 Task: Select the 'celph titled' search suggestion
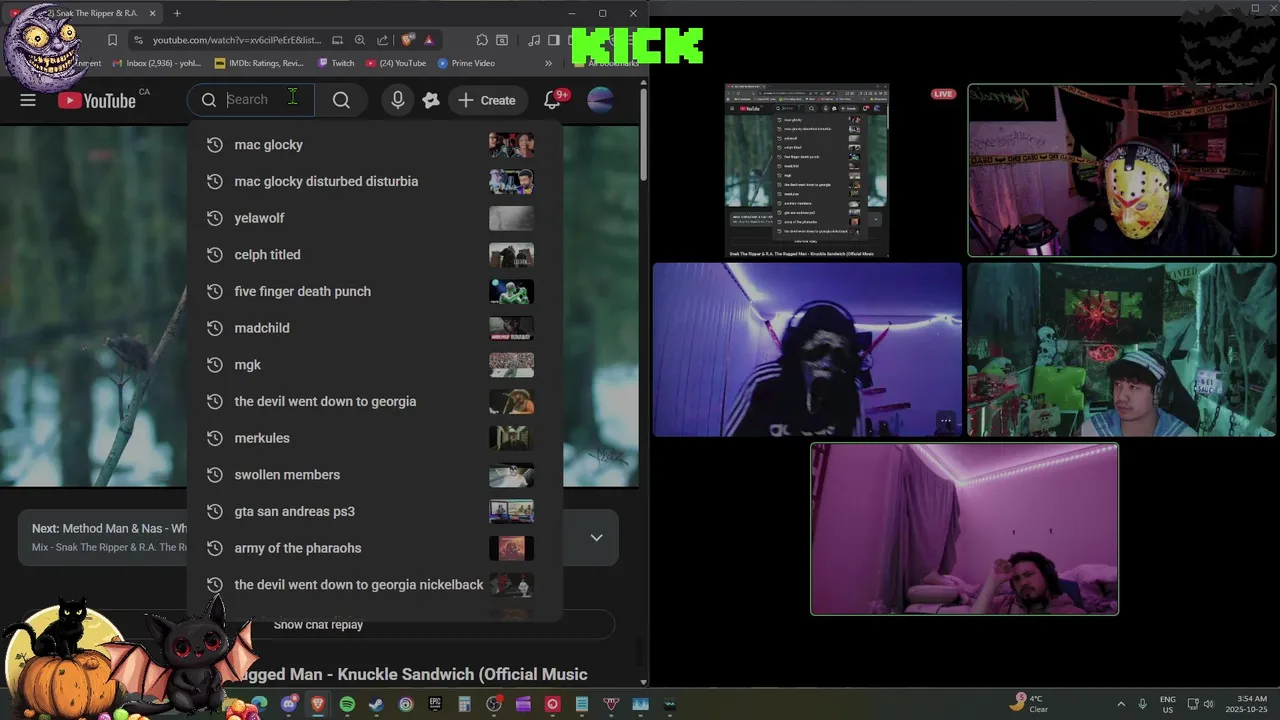point(374,255)
